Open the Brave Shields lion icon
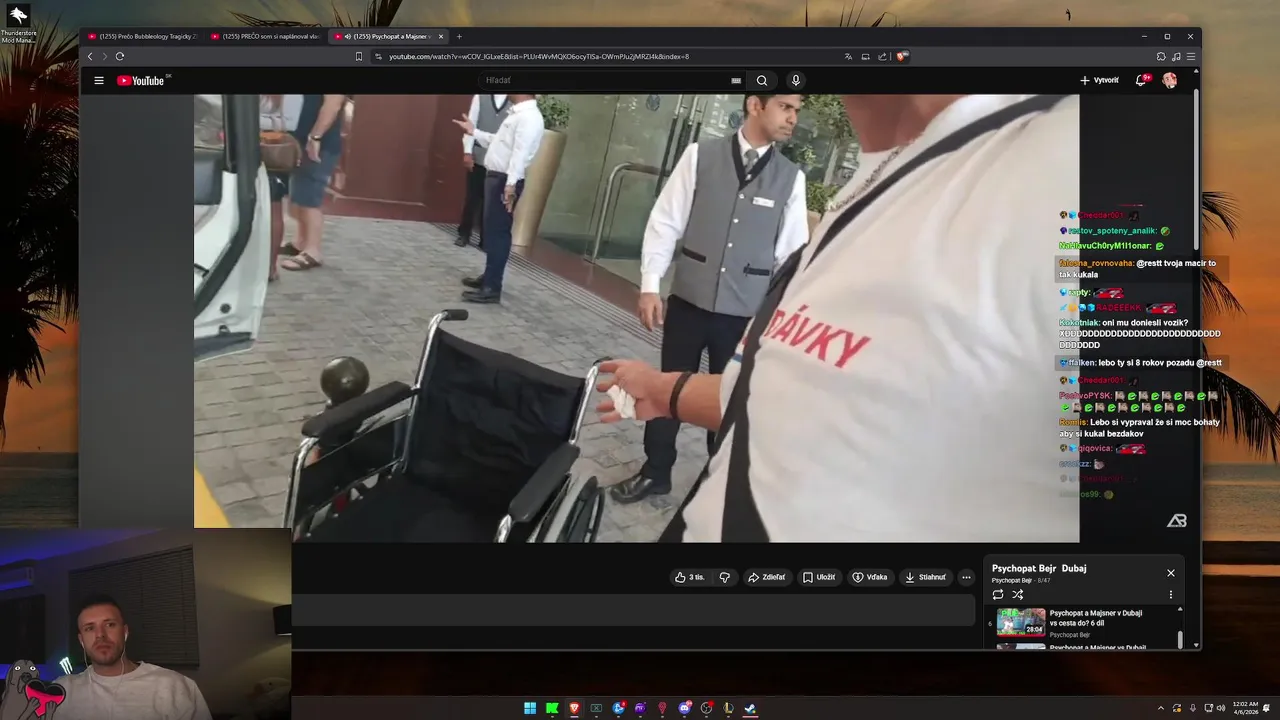The image size is (1280, 720). 901,56
